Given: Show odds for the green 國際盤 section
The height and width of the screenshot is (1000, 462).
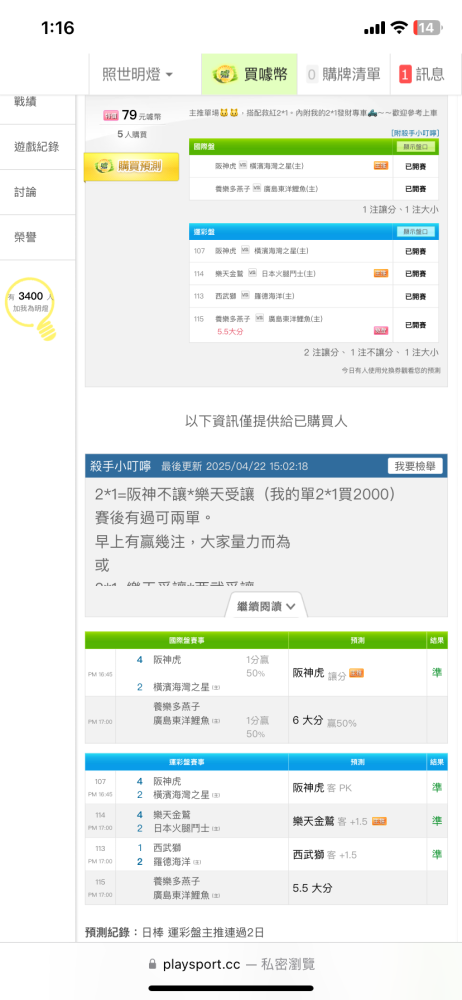Looking at the screenshot, I should 416,147.
